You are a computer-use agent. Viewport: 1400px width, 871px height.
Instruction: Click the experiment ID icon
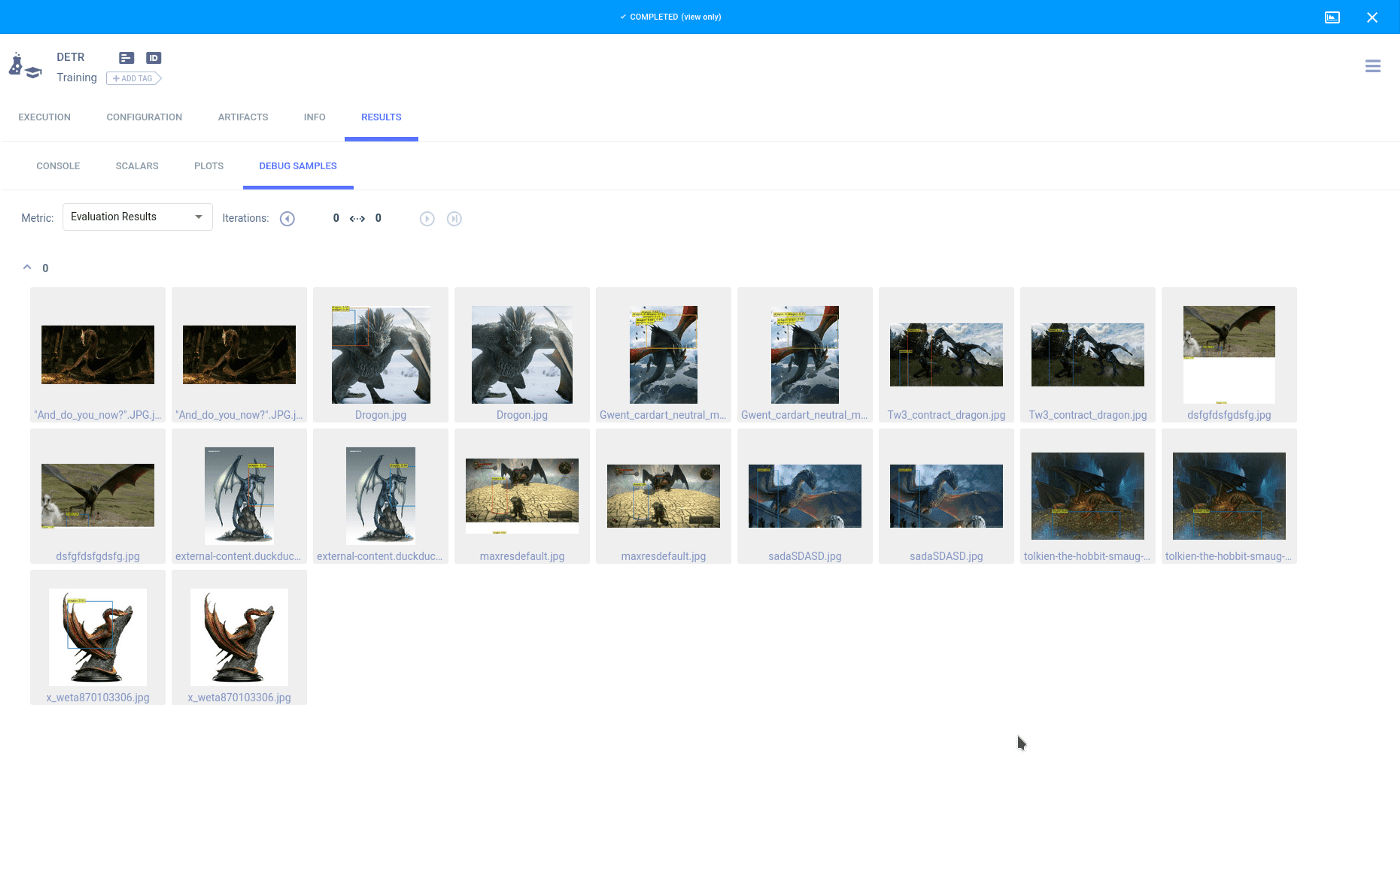point(153,58)
